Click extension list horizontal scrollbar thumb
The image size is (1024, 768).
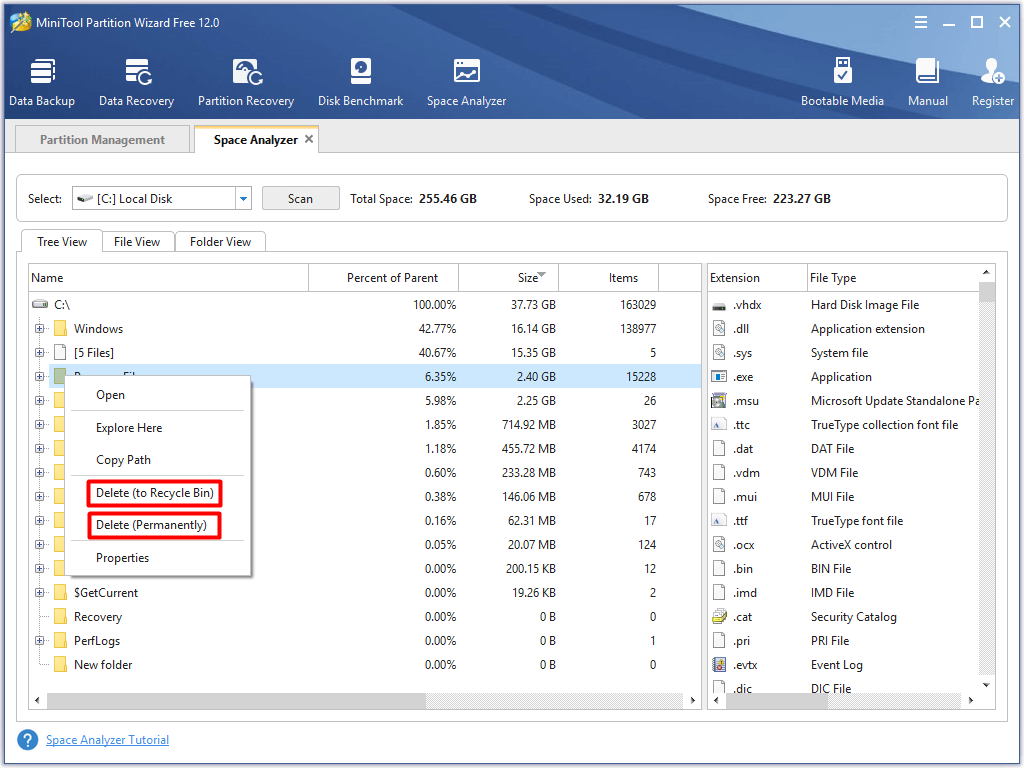pyautogui.click(x=778, y=700)
